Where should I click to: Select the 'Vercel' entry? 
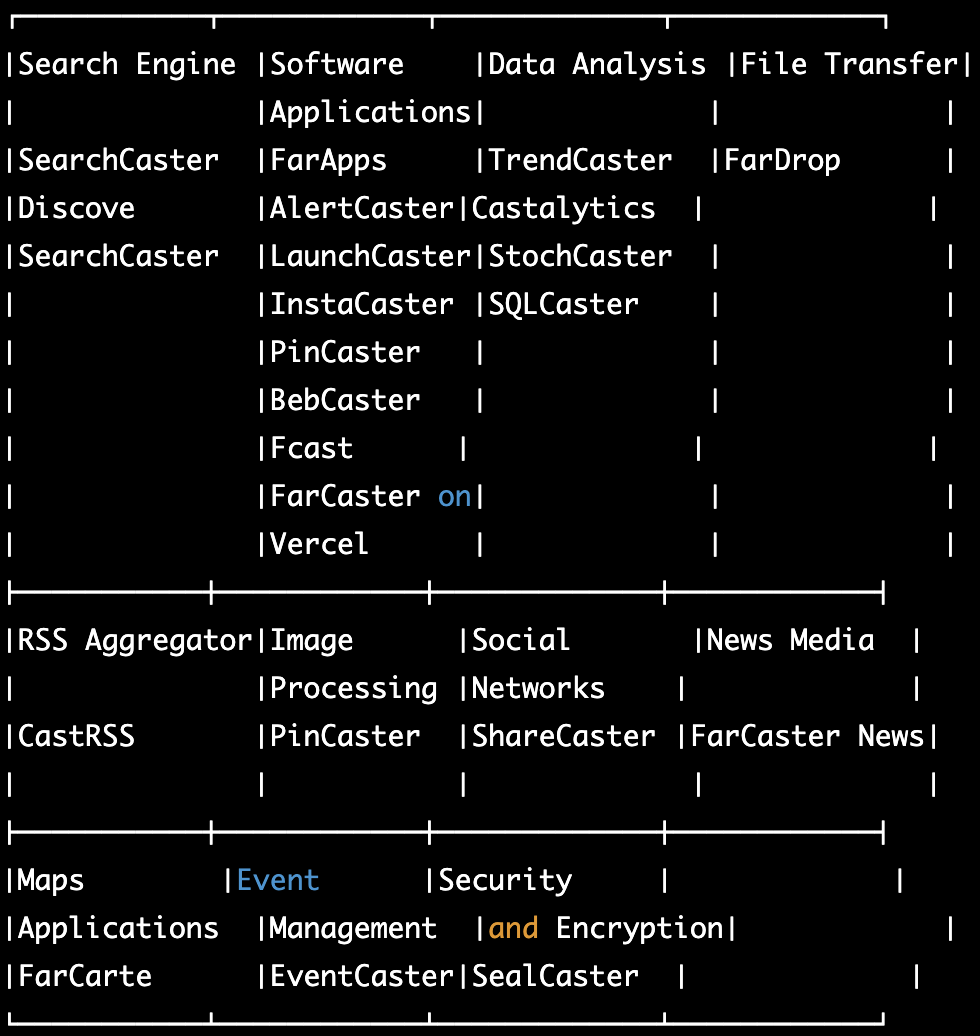[x=320, y=544]
